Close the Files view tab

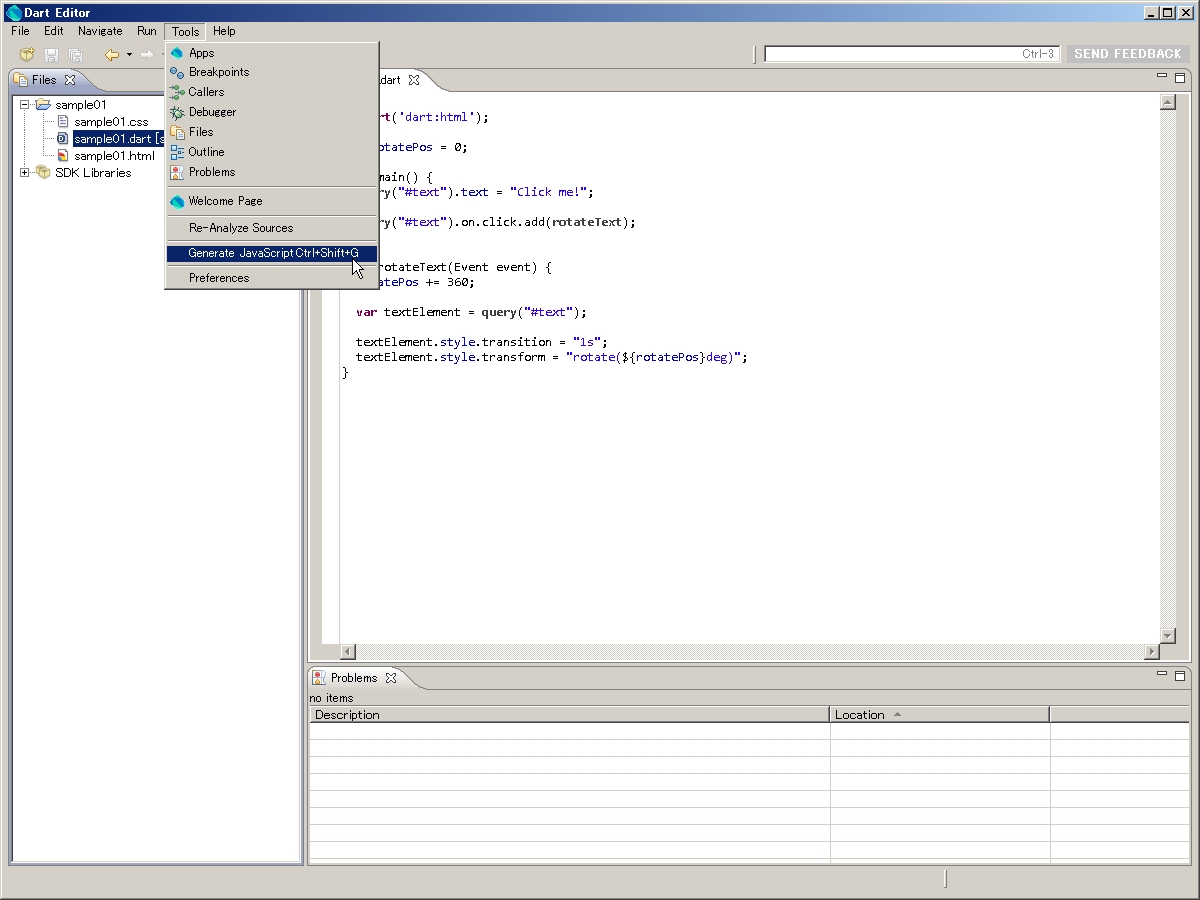click(x=70, y=80)
